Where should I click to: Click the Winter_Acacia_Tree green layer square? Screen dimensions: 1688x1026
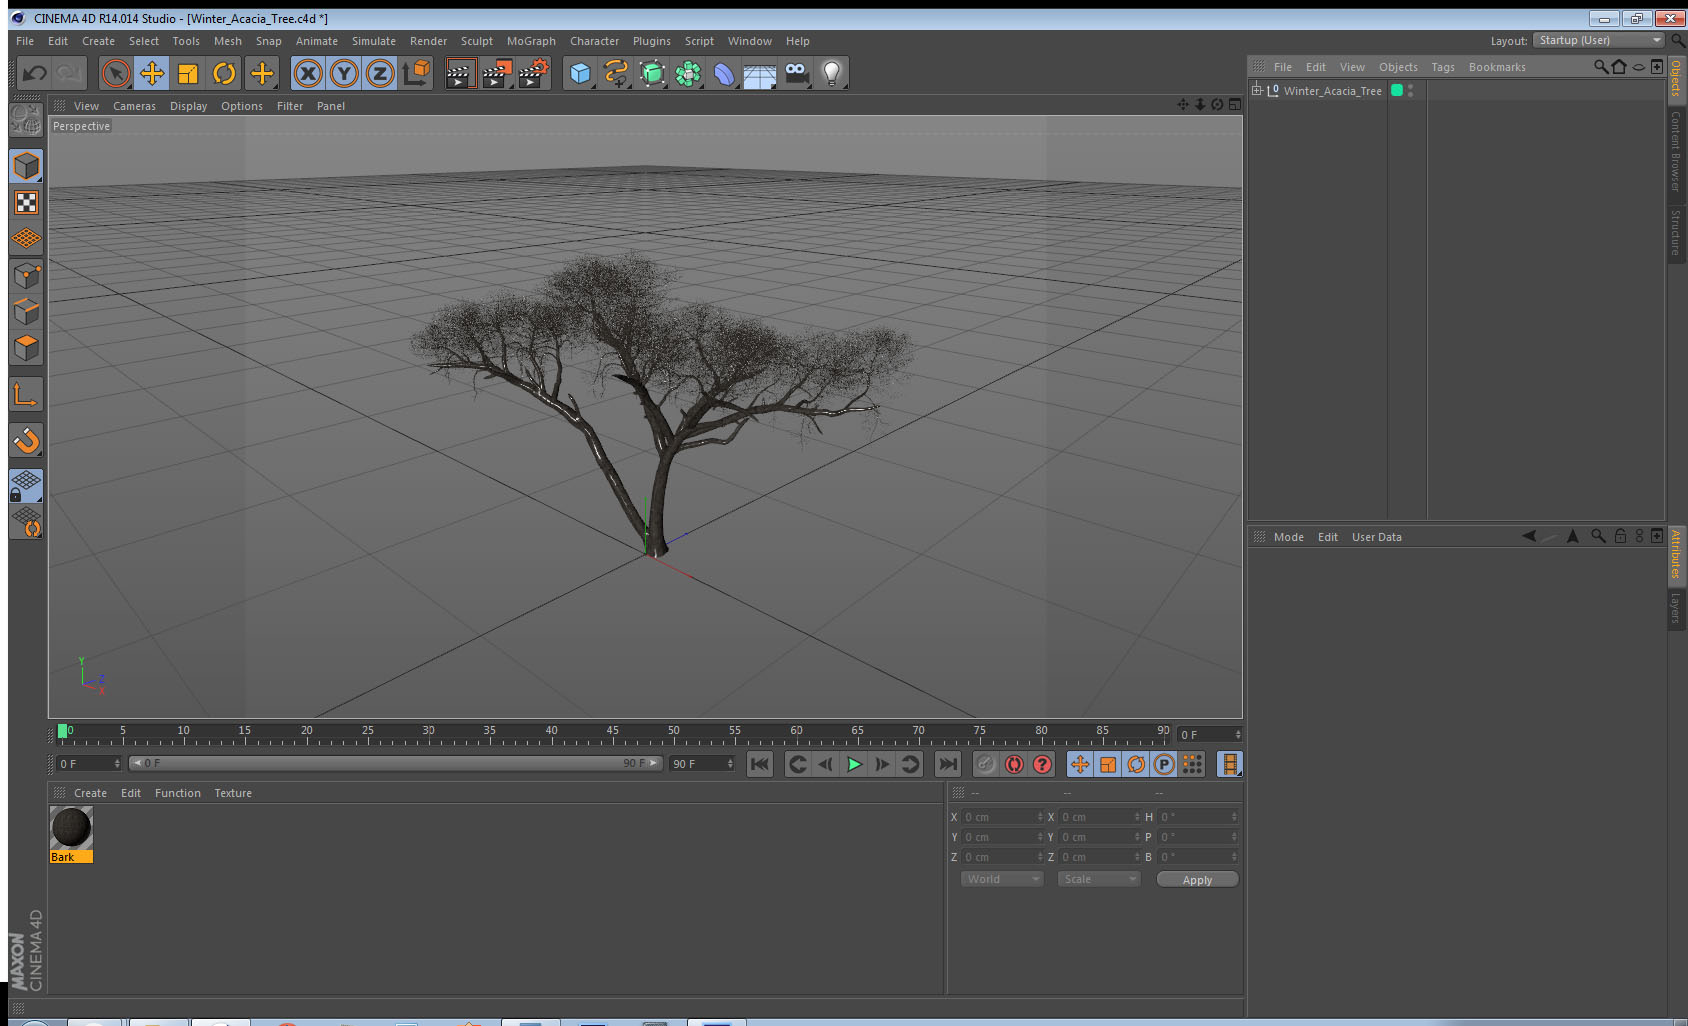point(1397,90)
